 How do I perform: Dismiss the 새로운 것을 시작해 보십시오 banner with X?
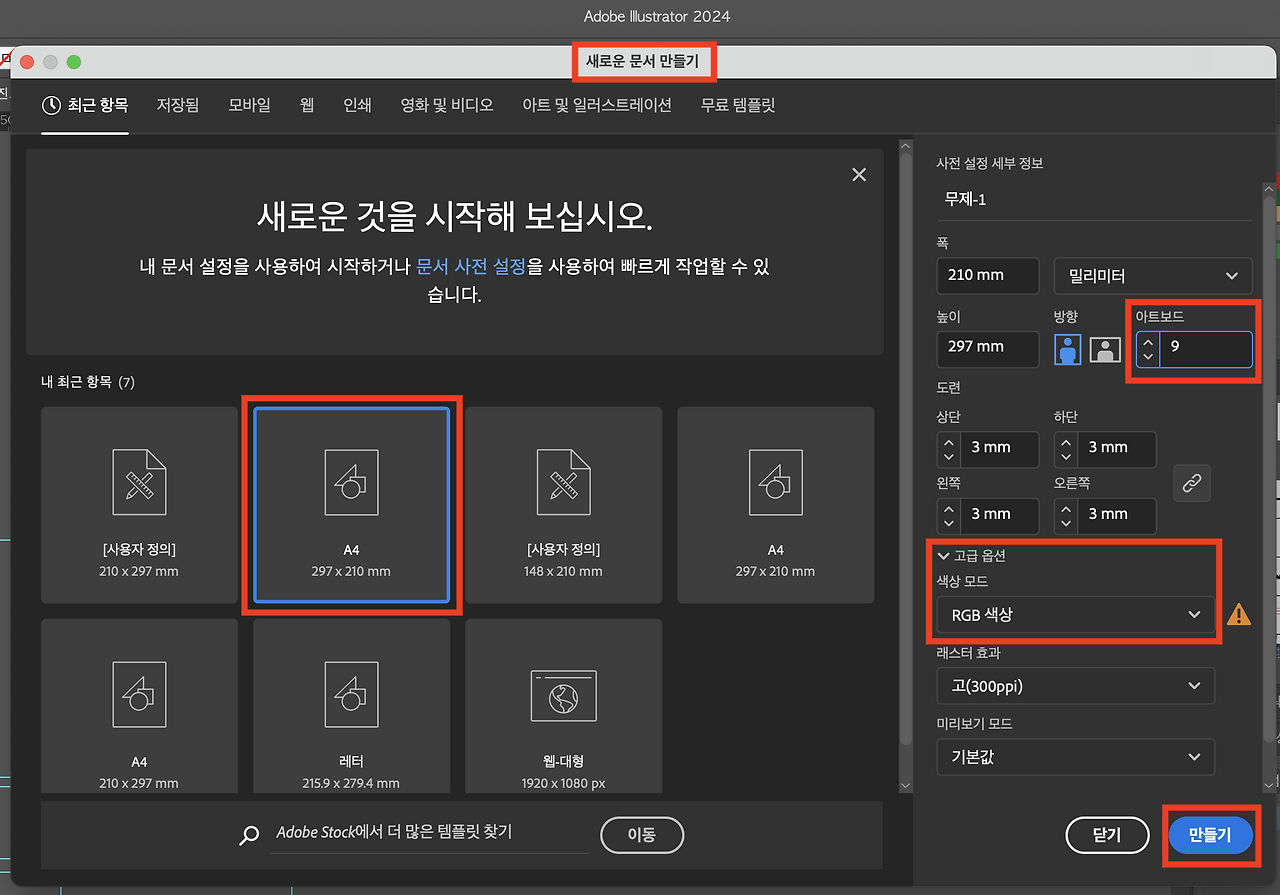tap(858, 175)
